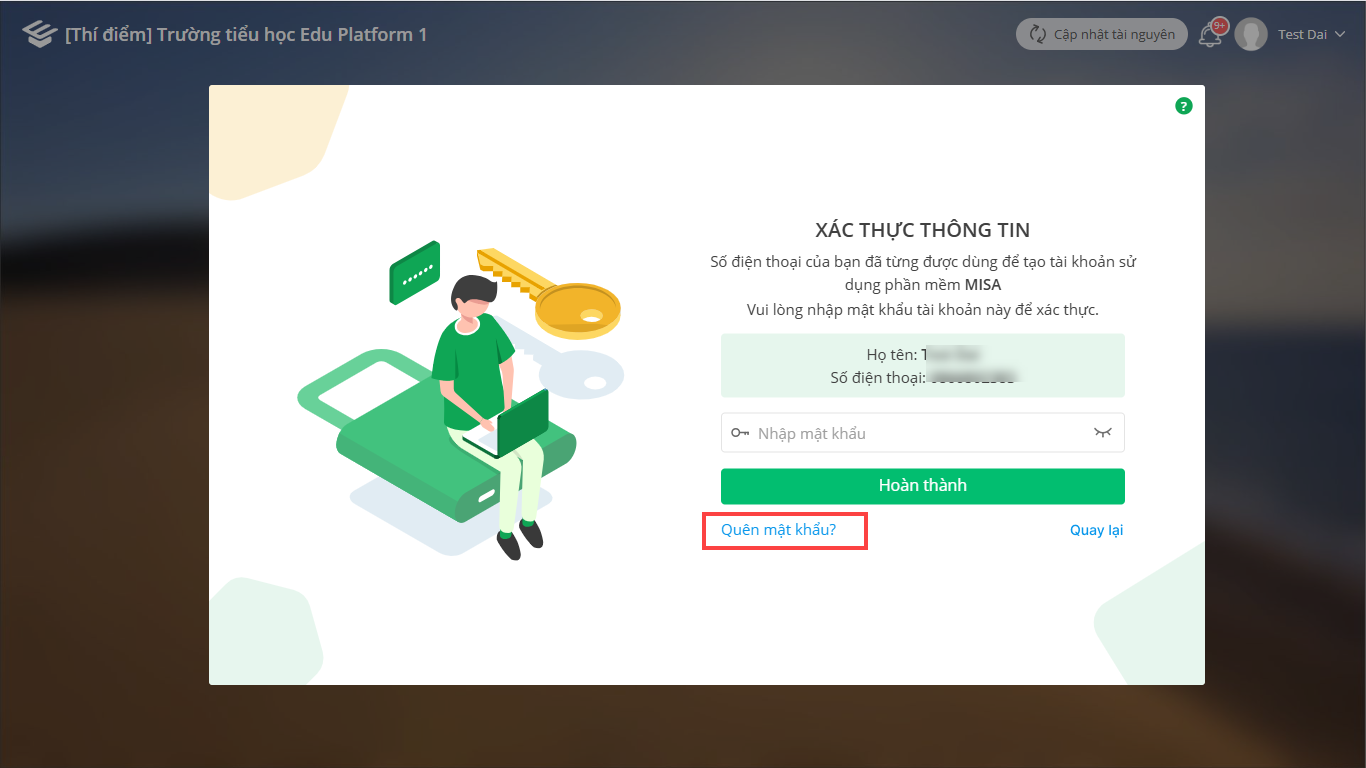Screen dimensions: 1366x768
Task: Expand the Test Dai account dropdown arrow
Action: click(x=1339, y=34)
